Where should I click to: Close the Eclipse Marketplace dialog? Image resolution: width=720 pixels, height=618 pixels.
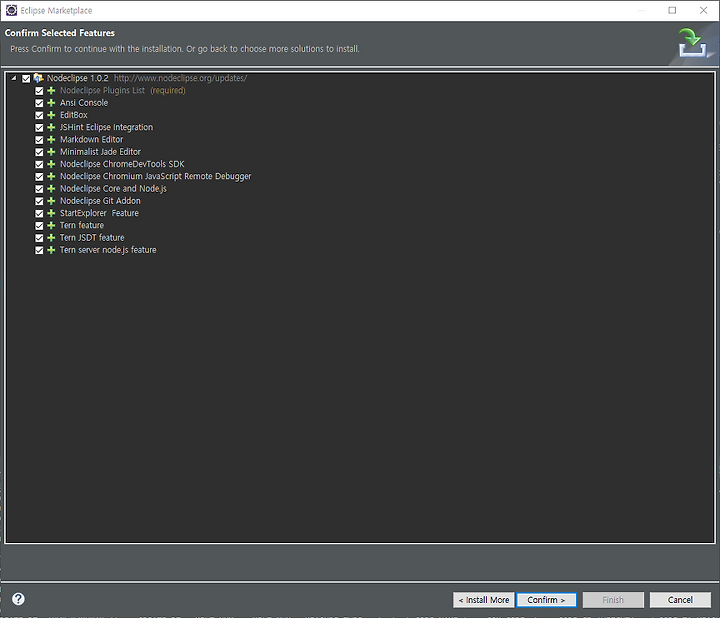[703, 10]
